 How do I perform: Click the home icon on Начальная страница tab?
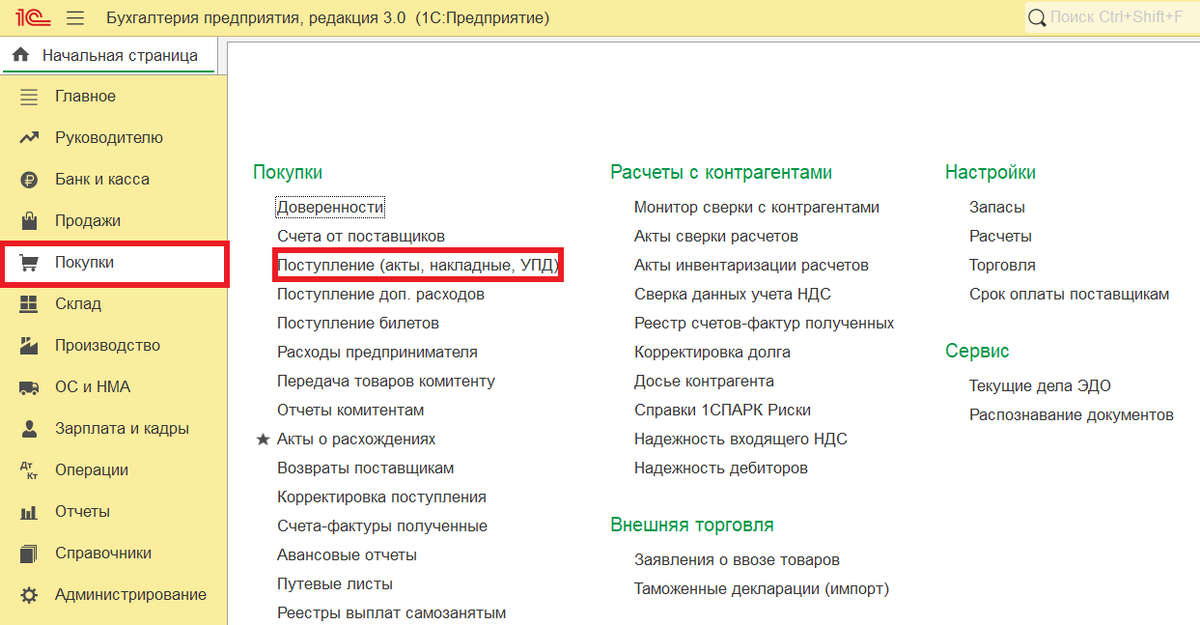click(x=20, y=56)
